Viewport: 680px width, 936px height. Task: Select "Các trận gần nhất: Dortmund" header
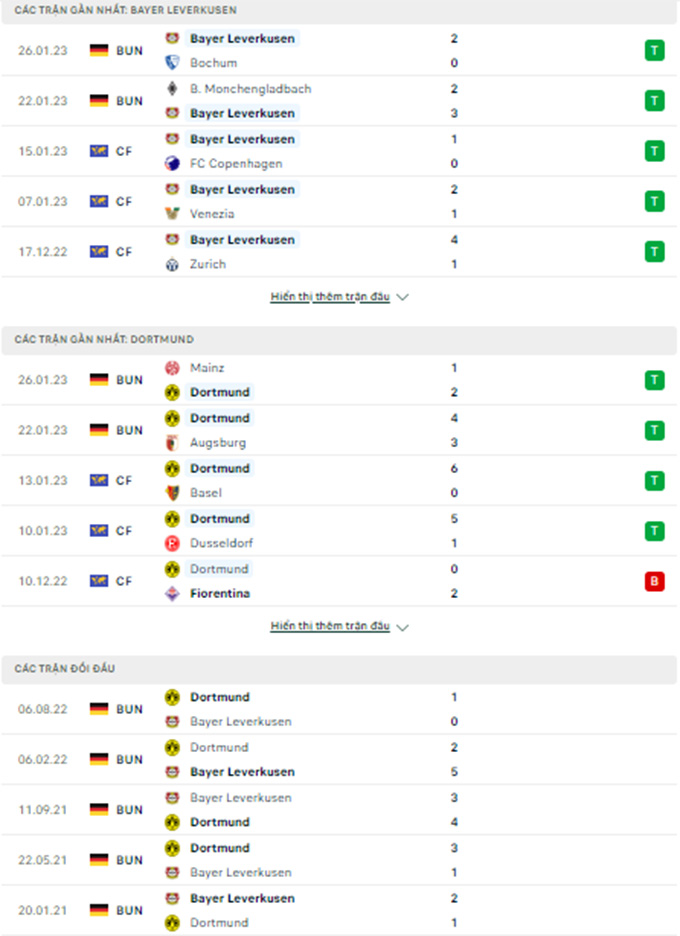(104, 340)
